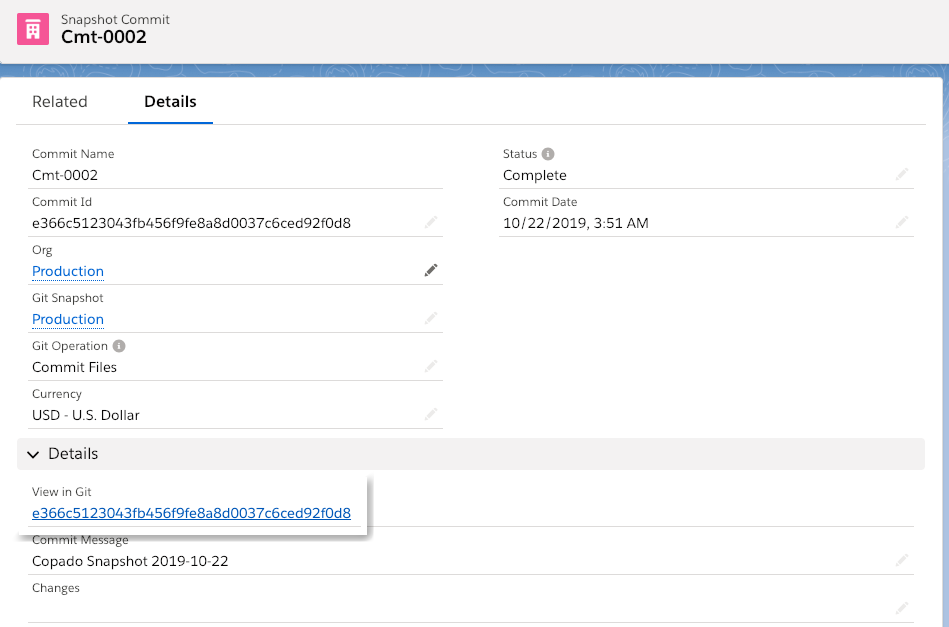Click the Complete status value
Image resolution: width=949 pixels, height=627 pixels.
[x=534, y=175]
